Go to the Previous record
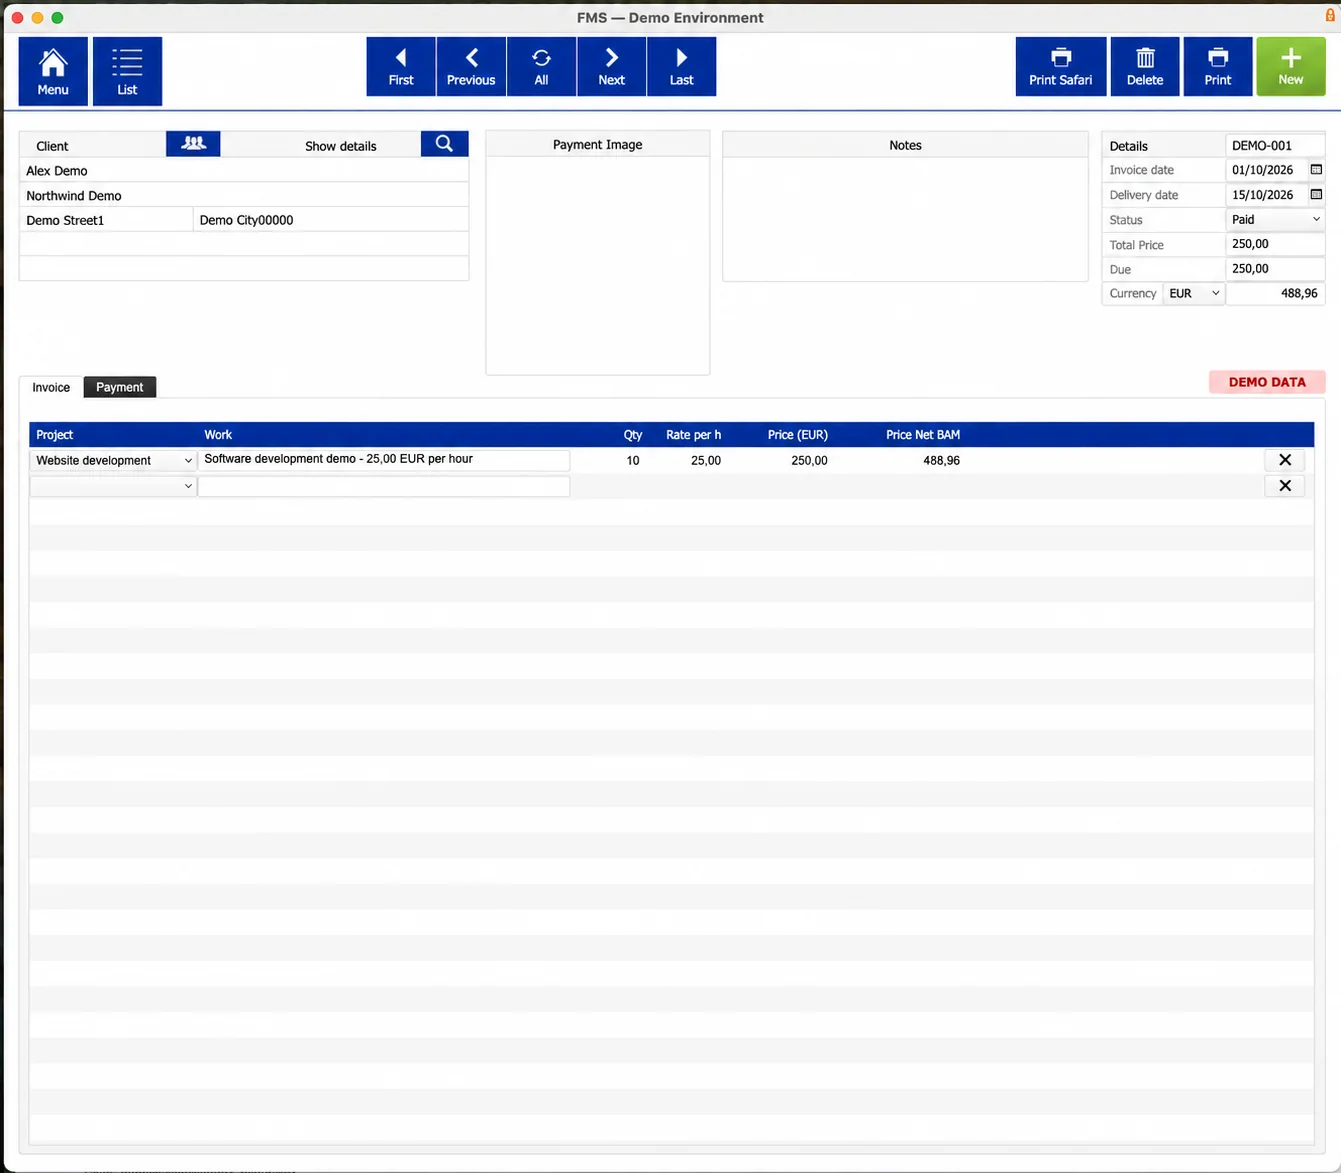The width and height of the screenshot is (1341, 1173). pyautogui.click(x=471, y=67)
